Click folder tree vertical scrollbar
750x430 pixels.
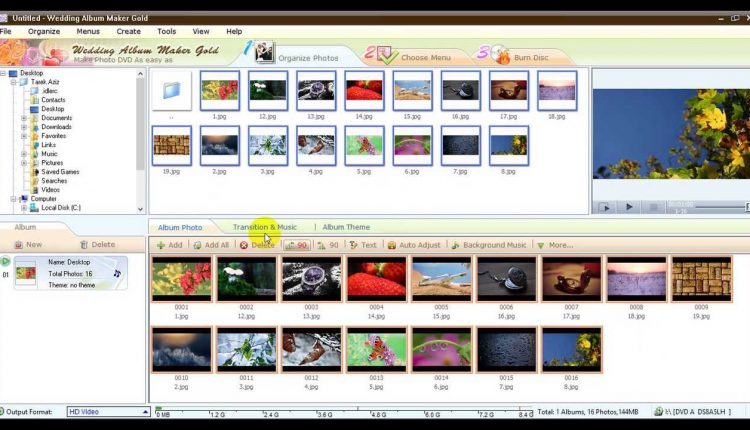tap(140, 141)
